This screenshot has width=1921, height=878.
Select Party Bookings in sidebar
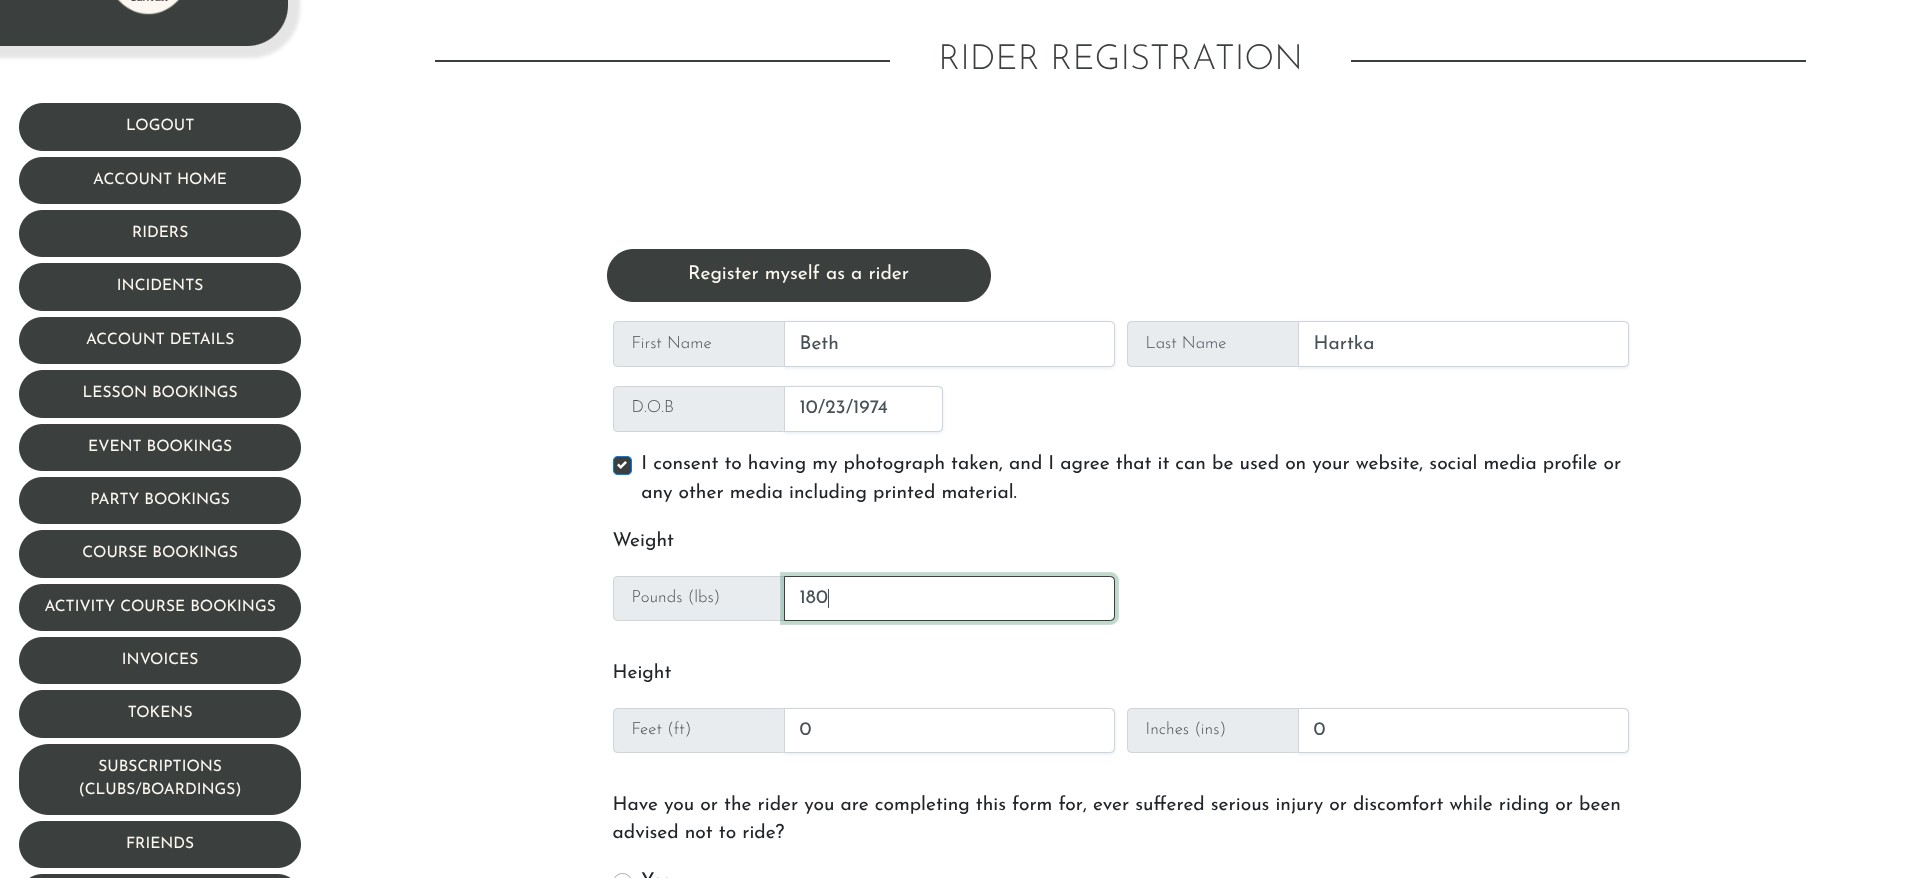(160, 500)
